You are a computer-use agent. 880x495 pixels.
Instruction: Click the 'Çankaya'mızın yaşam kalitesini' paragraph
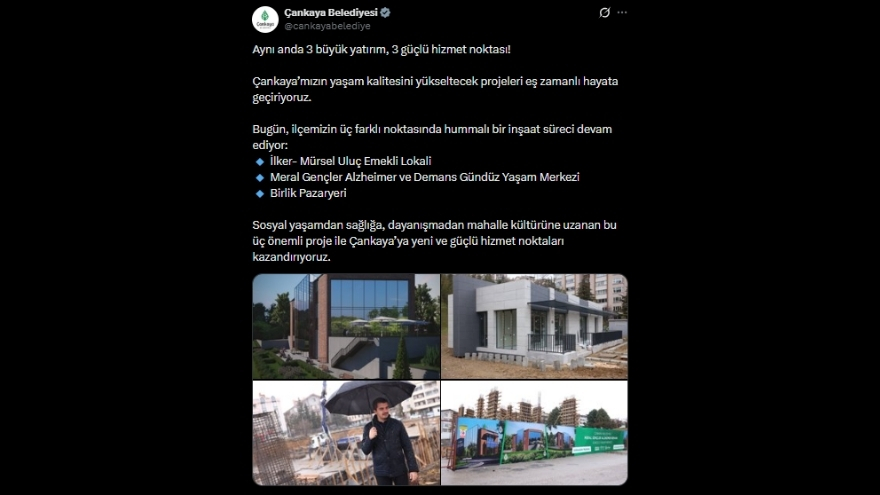(x=435, y=89)
